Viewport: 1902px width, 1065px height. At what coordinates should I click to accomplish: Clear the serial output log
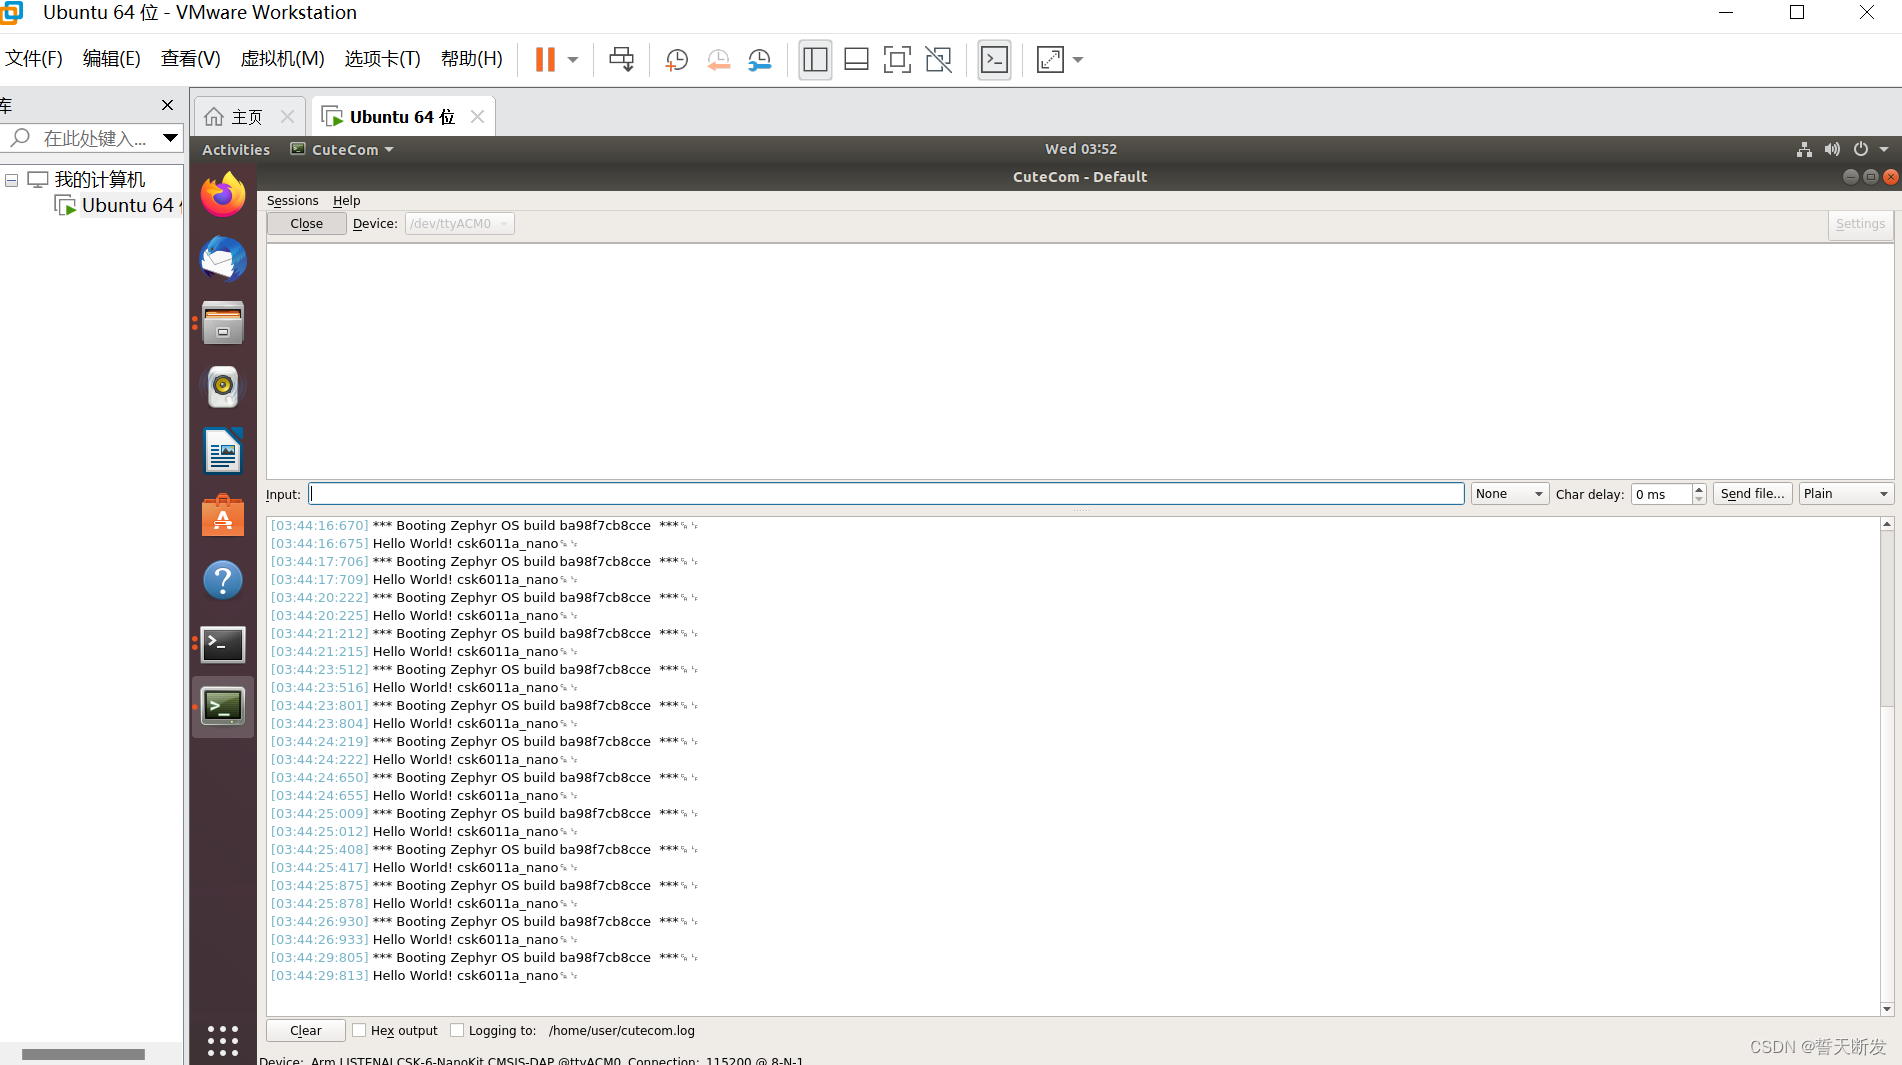[x=306, y=1031]
